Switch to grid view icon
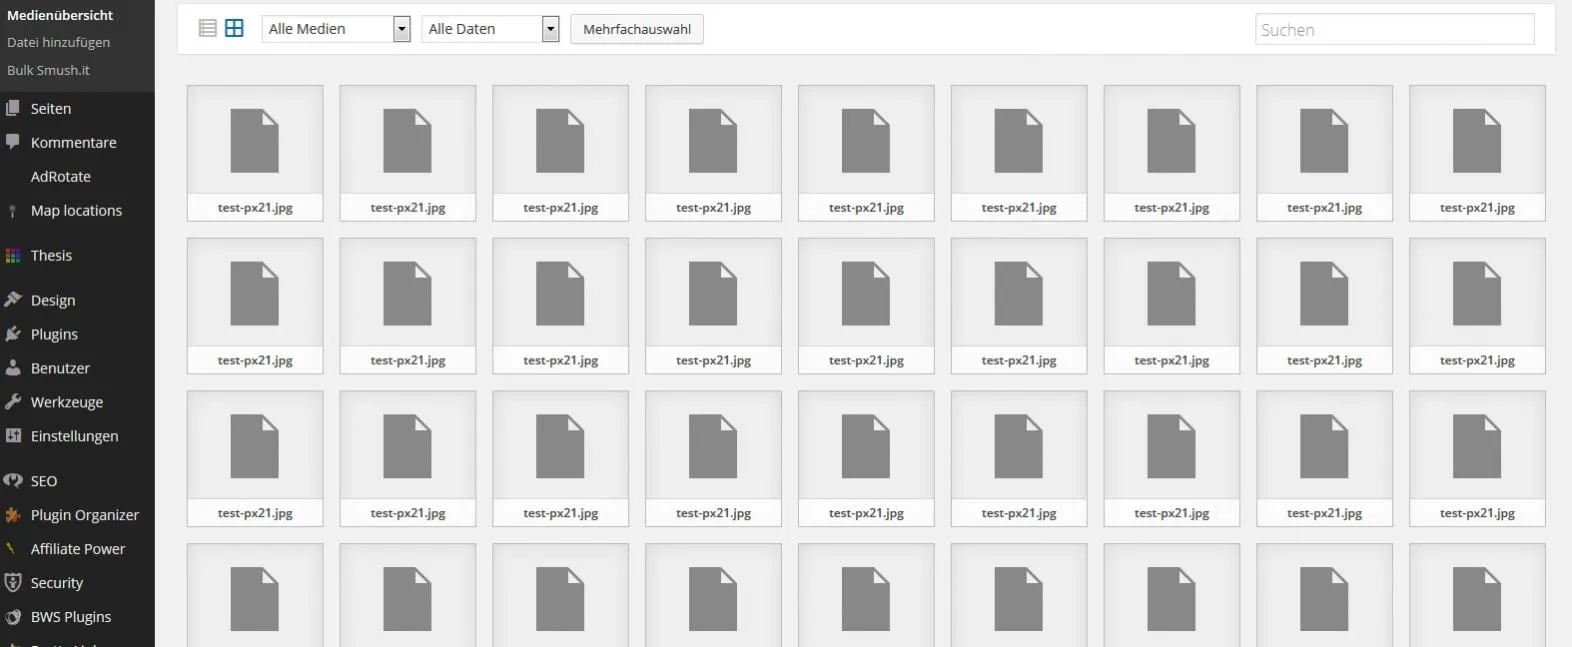Screen dimensions: 1572x647 234,28
